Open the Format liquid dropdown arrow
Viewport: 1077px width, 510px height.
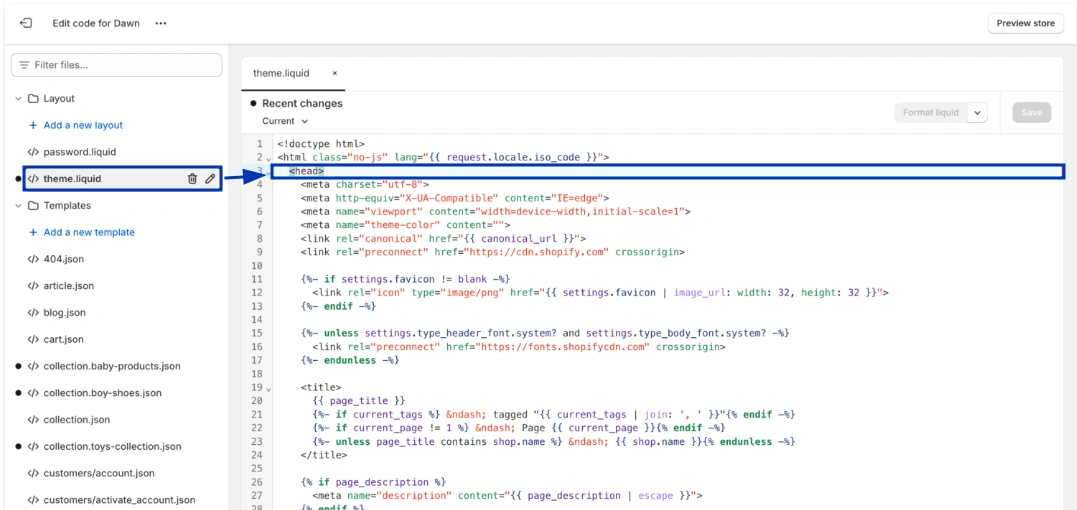[x=977, y=113]
